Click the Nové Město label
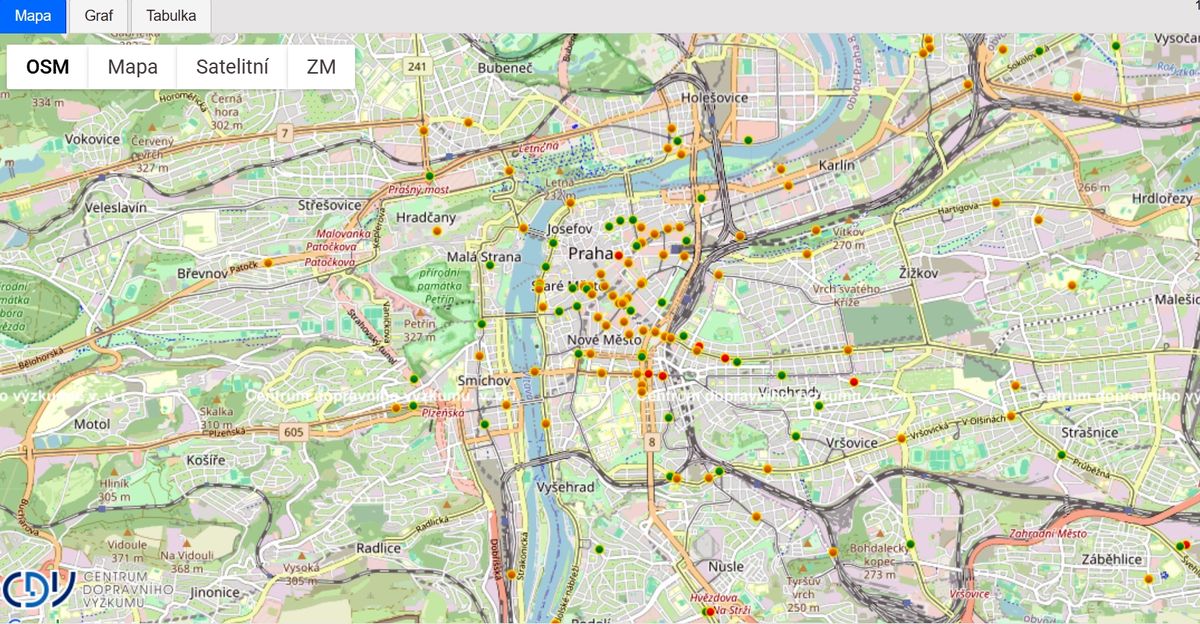The height and width of the screenshot is (624, 1200). [x=604, y=341]
